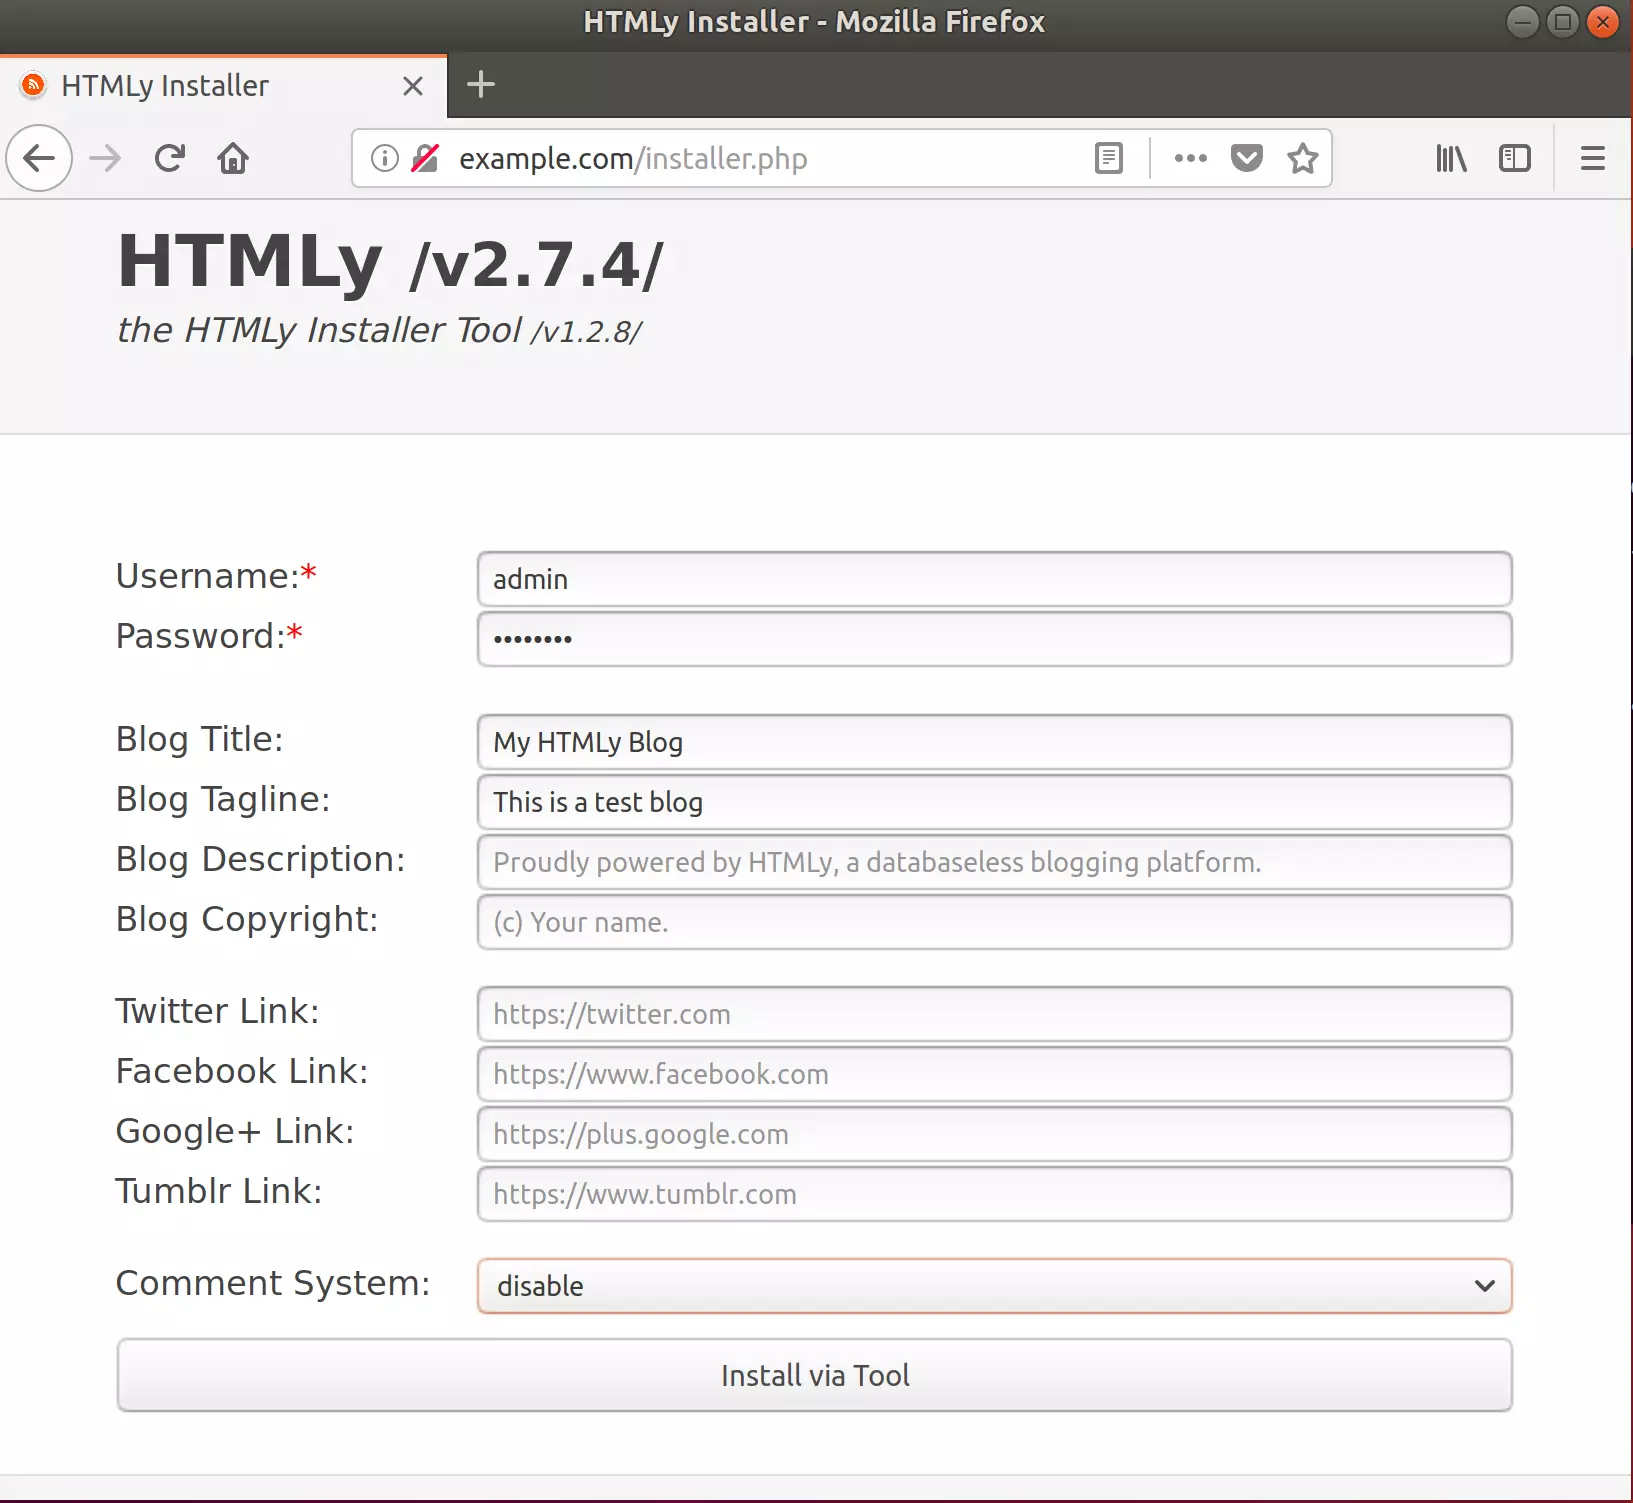The image size is (1633, 1503).
Task: Click the Google+ Link input
Action: [x=994, y=1134]
